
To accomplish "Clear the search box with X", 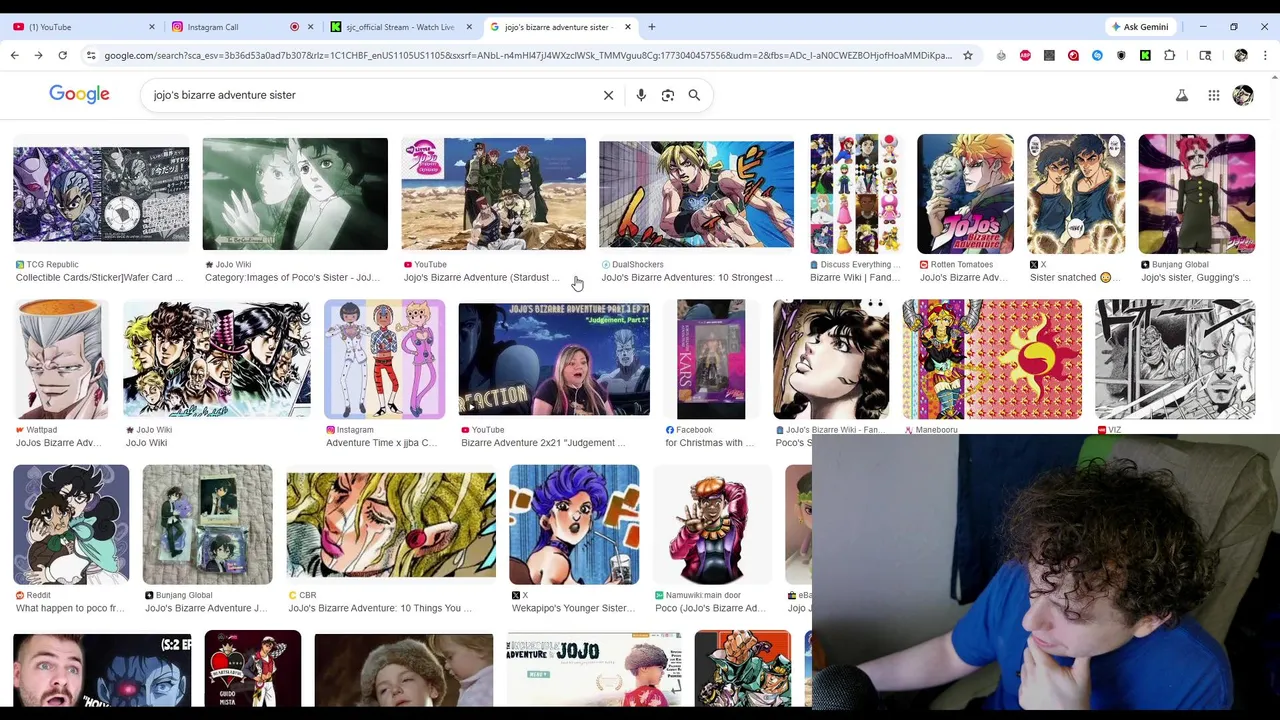I will click(608, 95).
